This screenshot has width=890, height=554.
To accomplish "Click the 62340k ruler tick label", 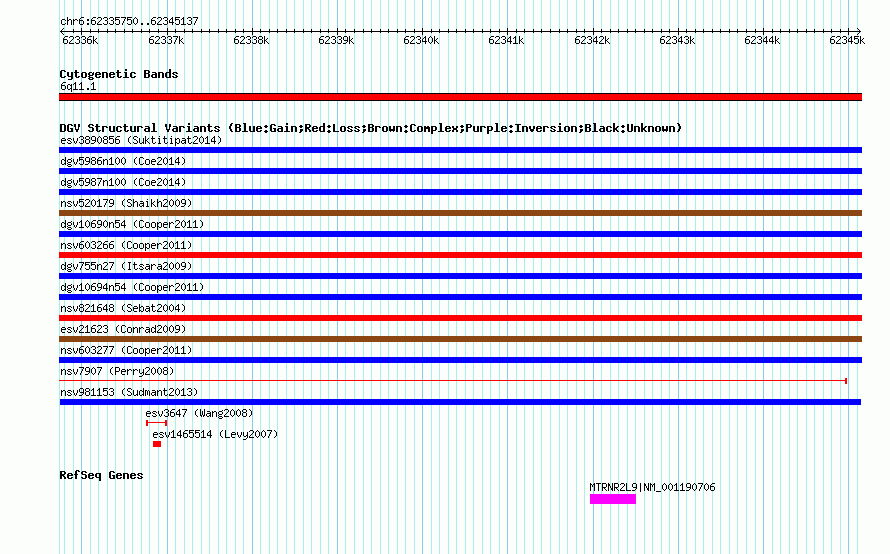I will pos(421,41).
